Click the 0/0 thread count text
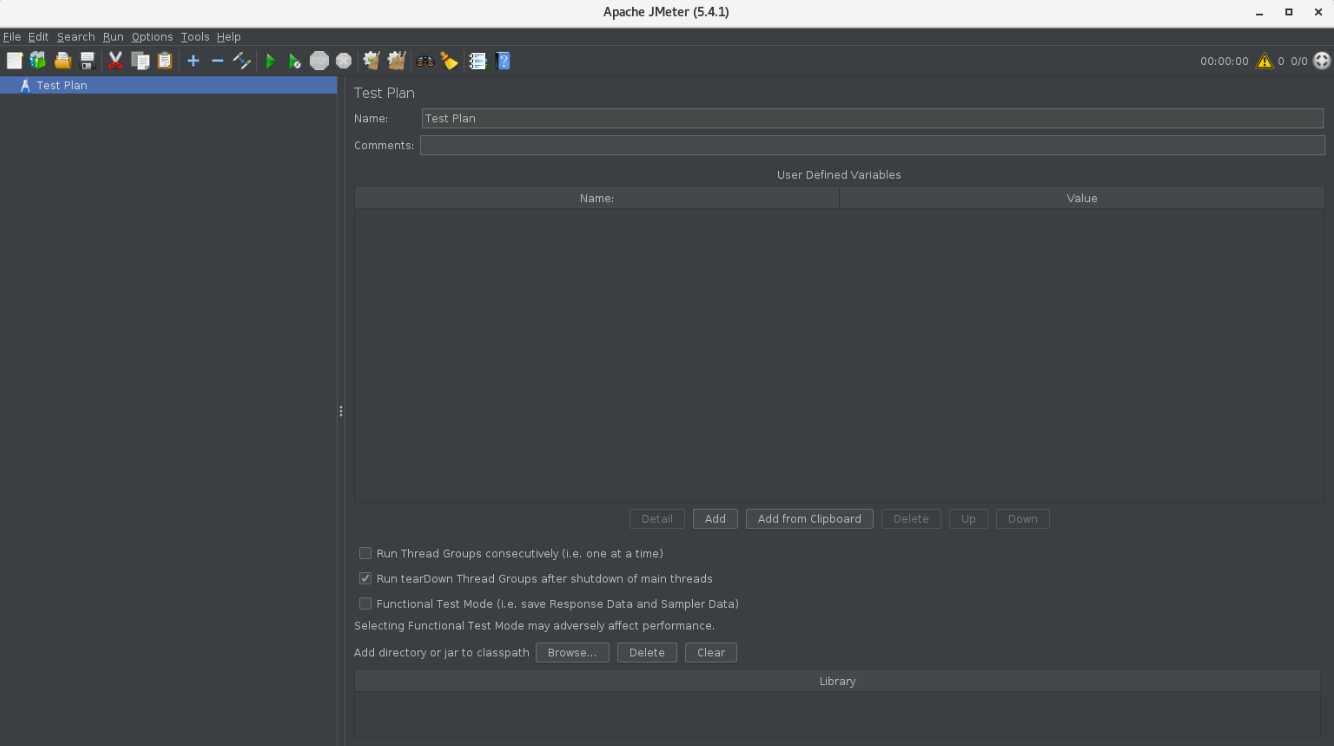This screenshot has width=1334, height=746. (x=1299, y=61)
